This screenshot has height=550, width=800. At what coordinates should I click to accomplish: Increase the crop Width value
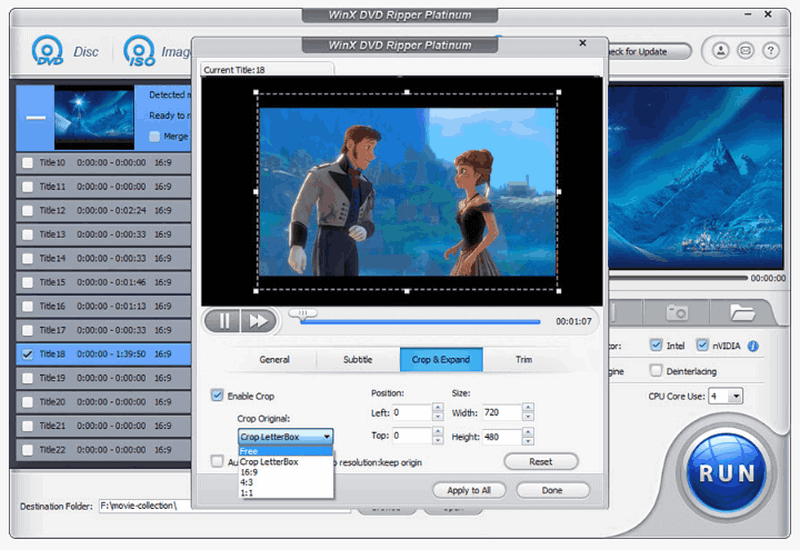[x=529, y=407]
